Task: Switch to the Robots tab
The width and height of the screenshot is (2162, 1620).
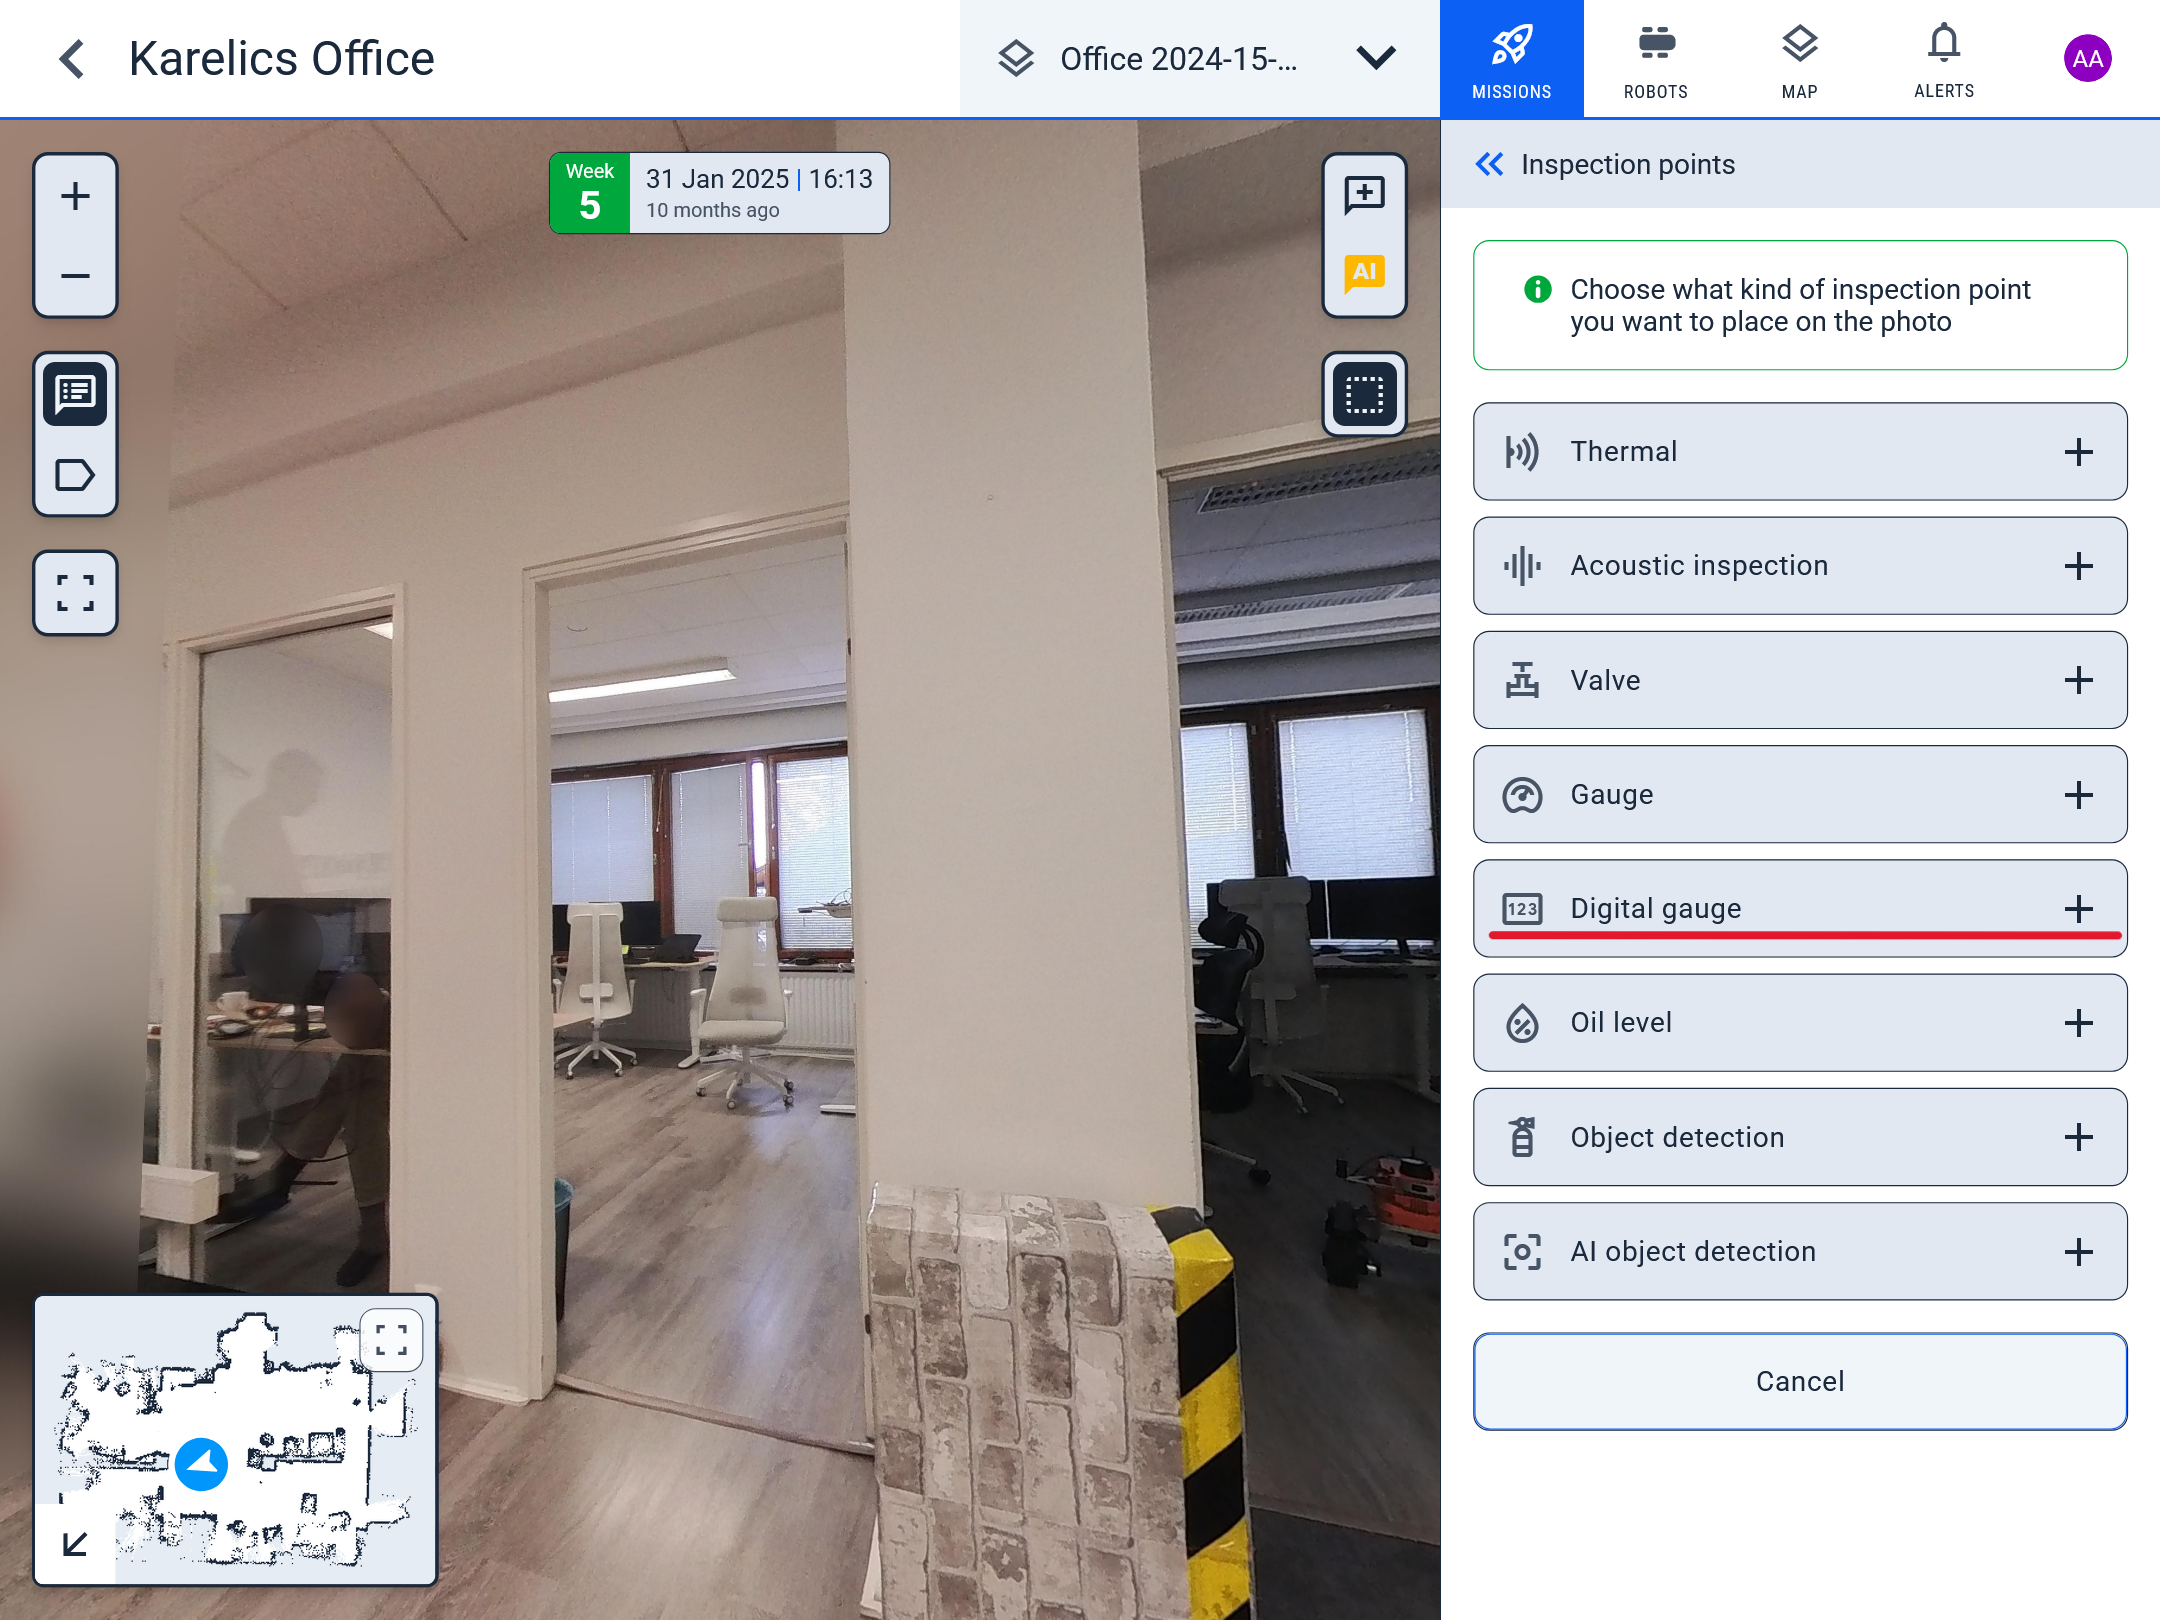Action: coord(1655,60)
